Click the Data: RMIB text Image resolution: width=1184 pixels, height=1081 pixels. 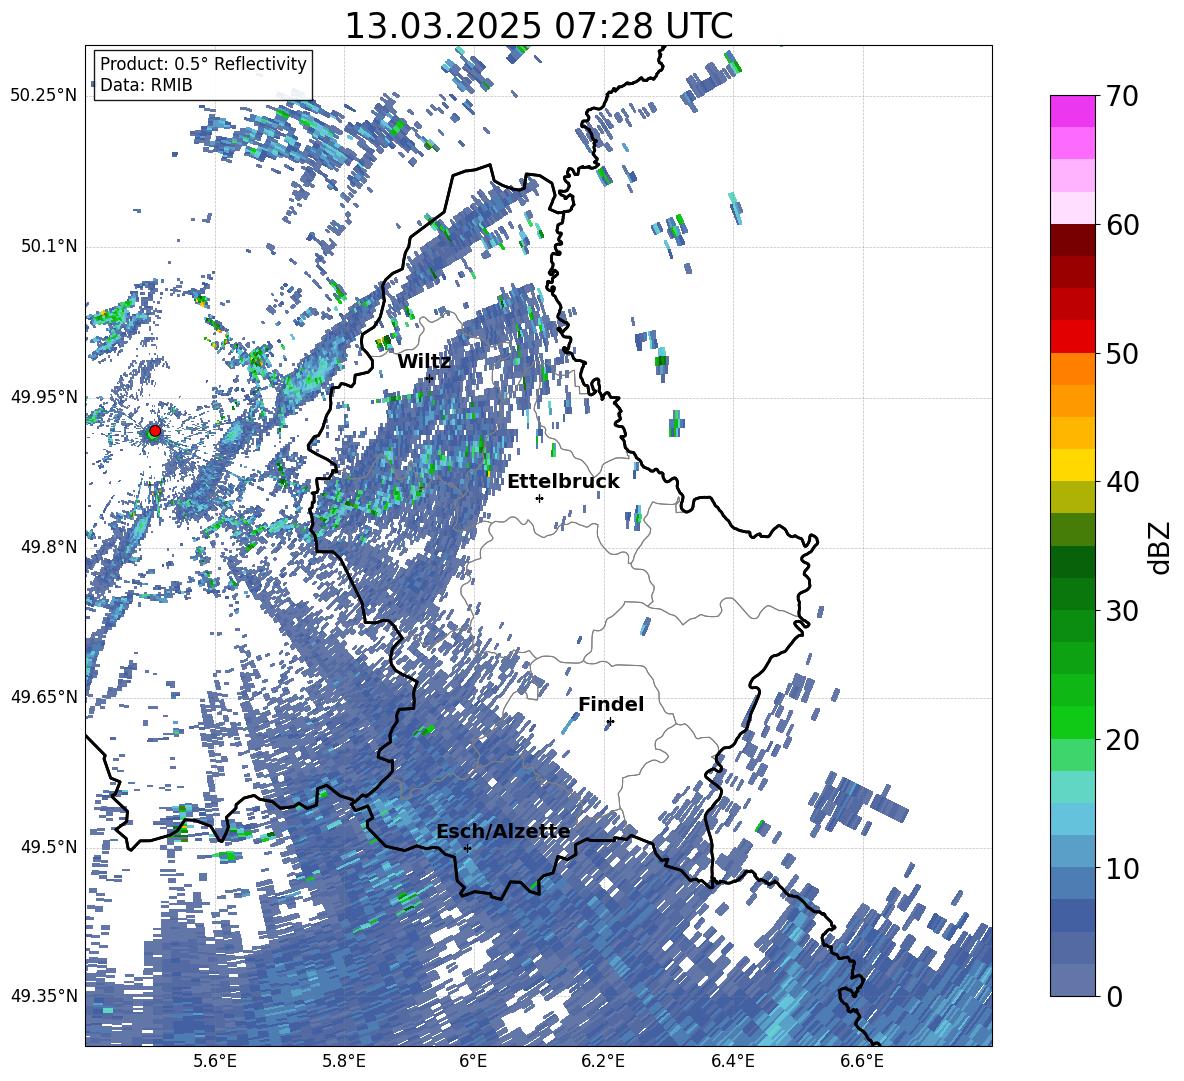[146, 85]
